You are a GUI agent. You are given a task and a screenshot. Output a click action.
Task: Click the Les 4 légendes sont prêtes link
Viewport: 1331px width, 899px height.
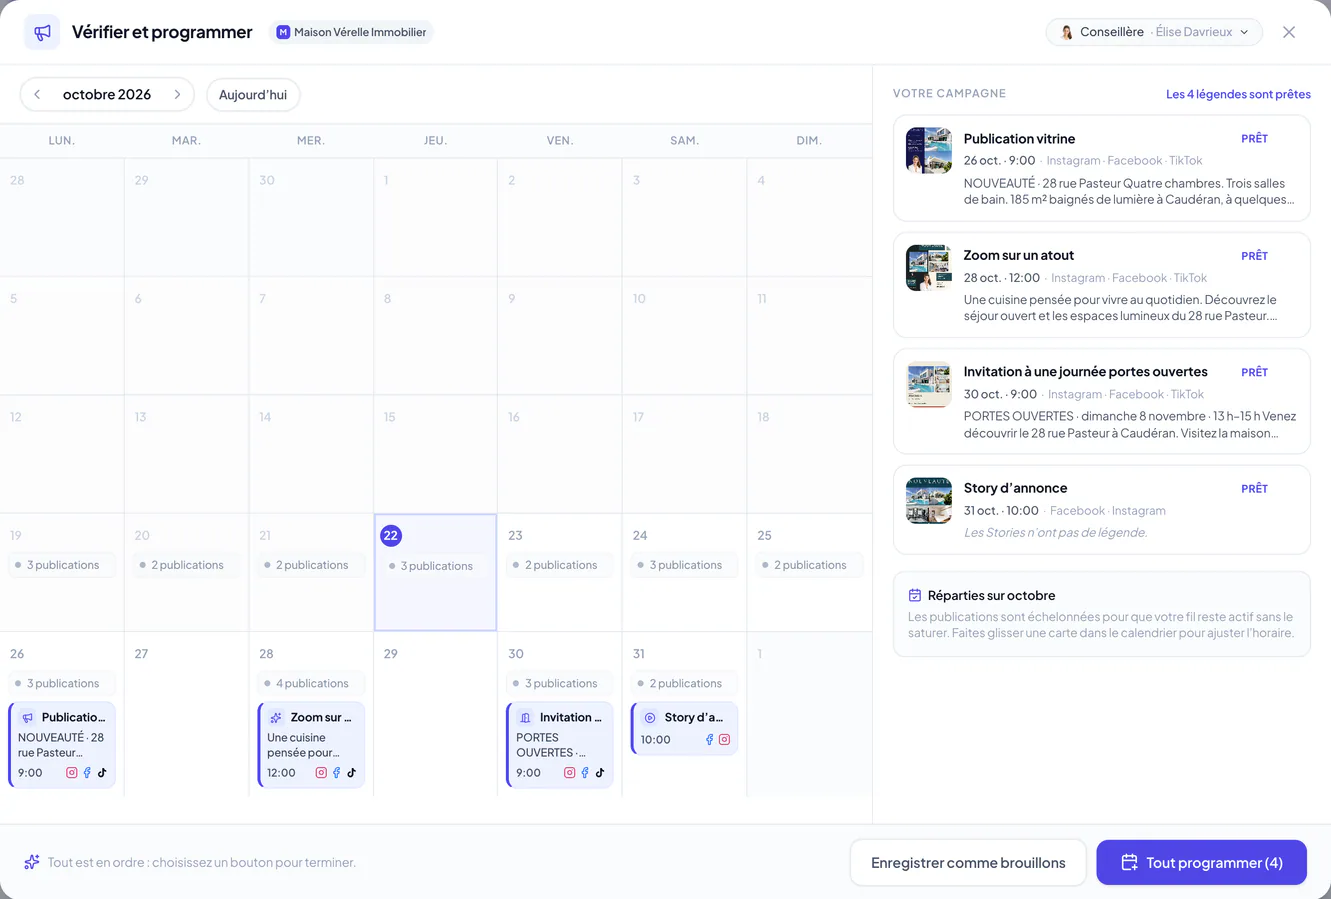point(1238,94)
